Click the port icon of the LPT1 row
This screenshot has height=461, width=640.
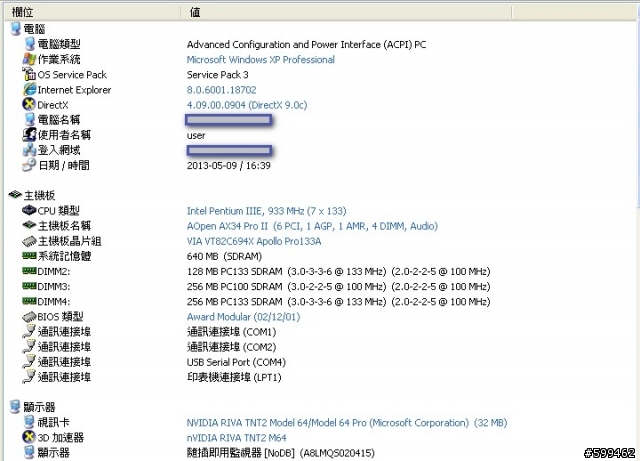[x=29, y=376]
